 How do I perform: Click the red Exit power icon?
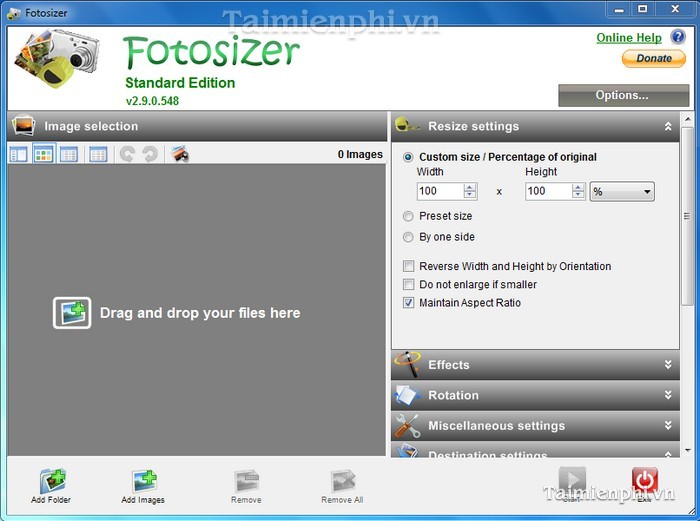pos(645,480)
